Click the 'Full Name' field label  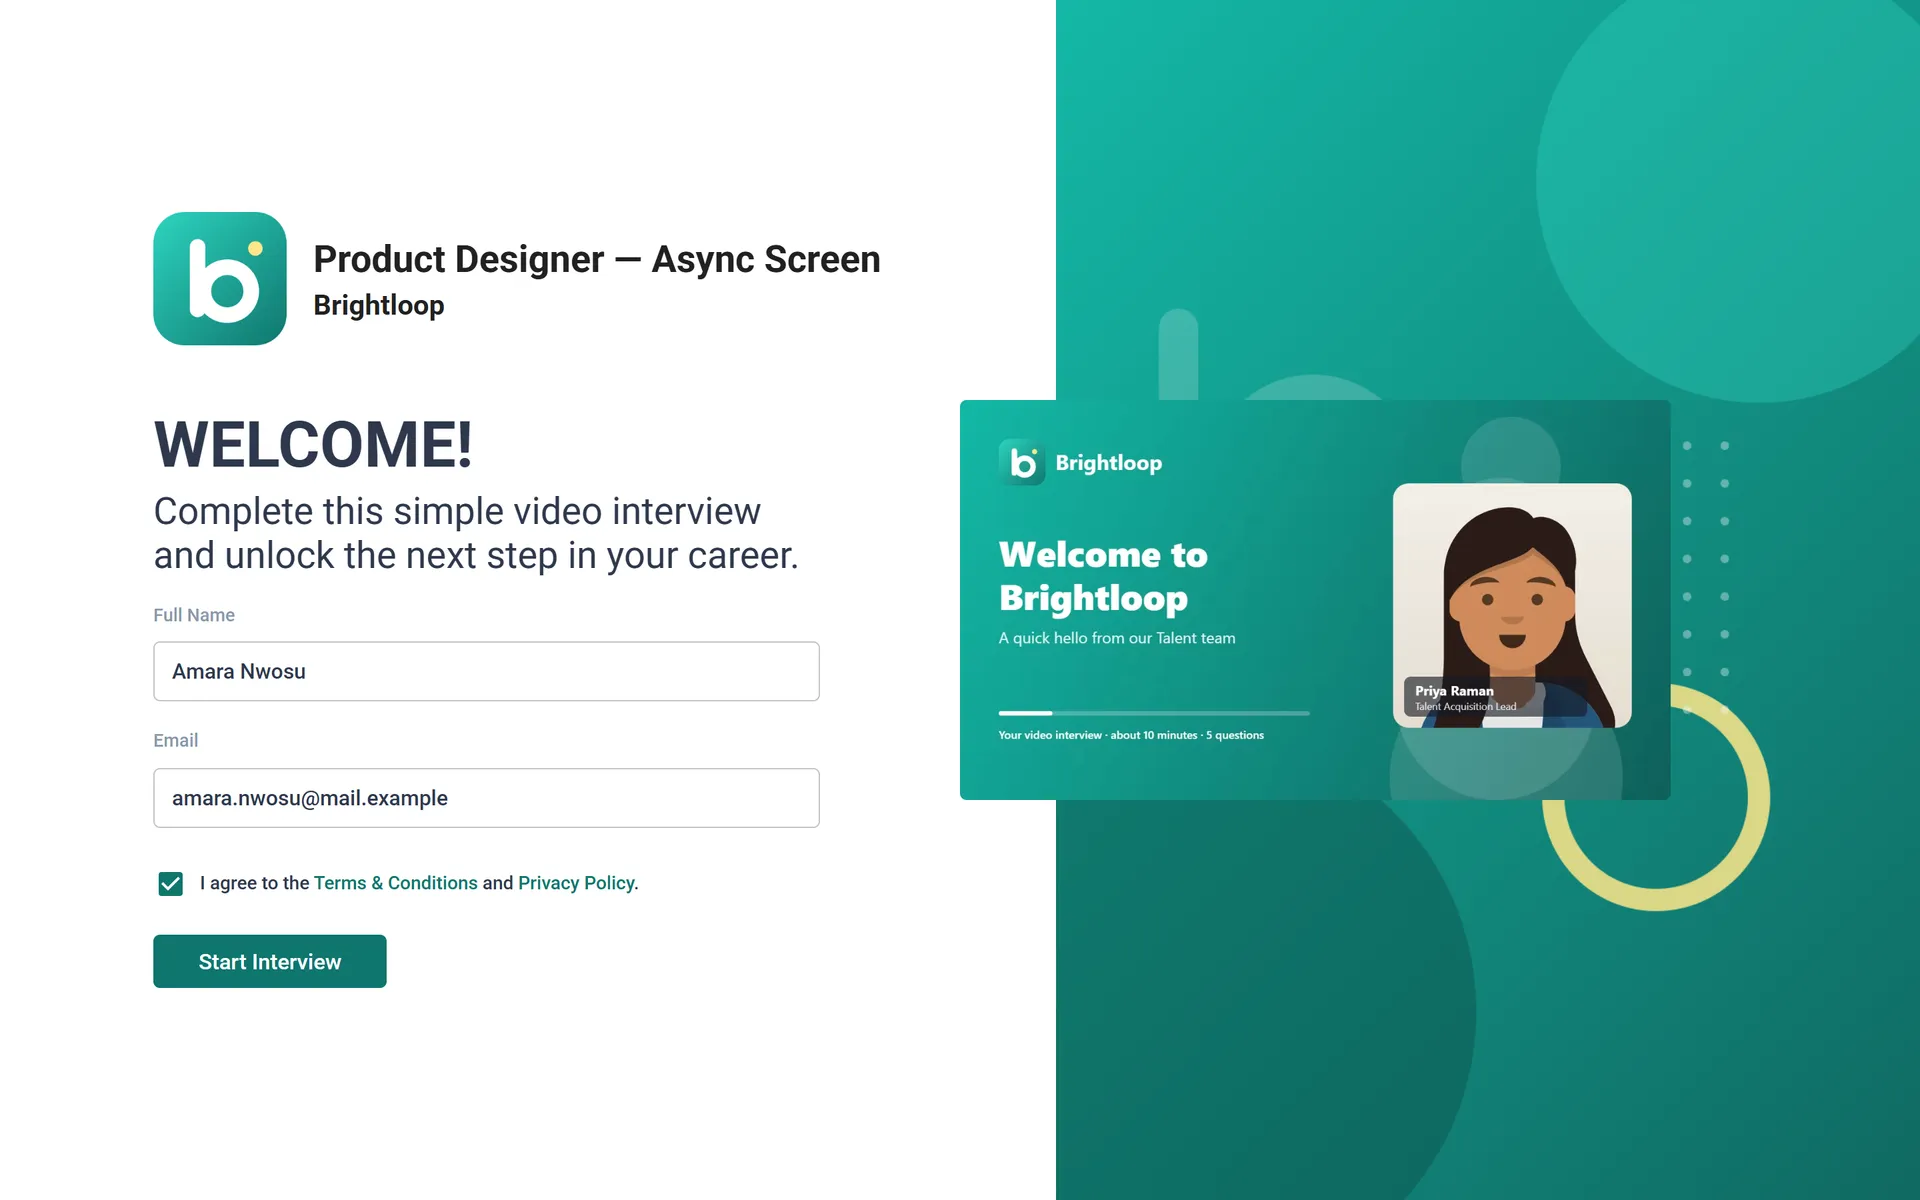point(194,615)
